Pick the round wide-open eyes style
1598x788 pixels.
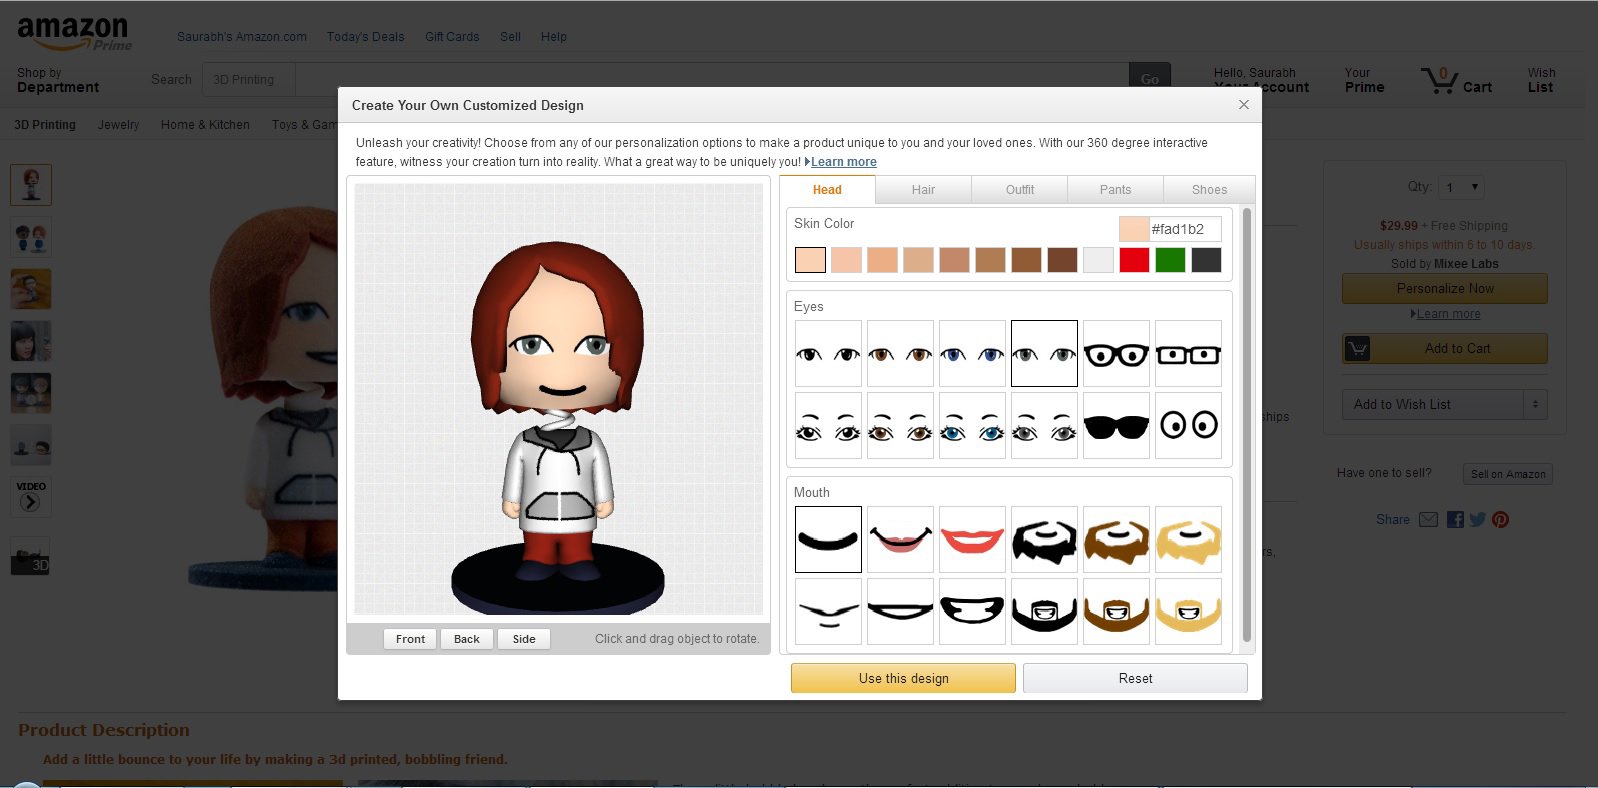point(1188,426)
